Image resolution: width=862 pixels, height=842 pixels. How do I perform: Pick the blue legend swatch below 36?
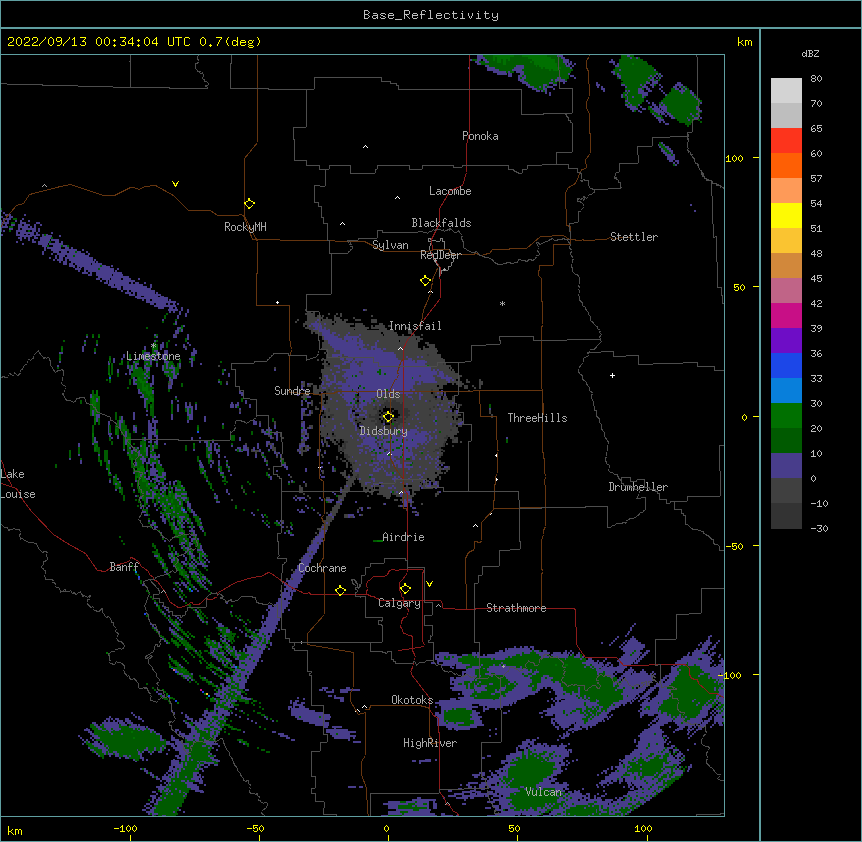tap(786, 365)
